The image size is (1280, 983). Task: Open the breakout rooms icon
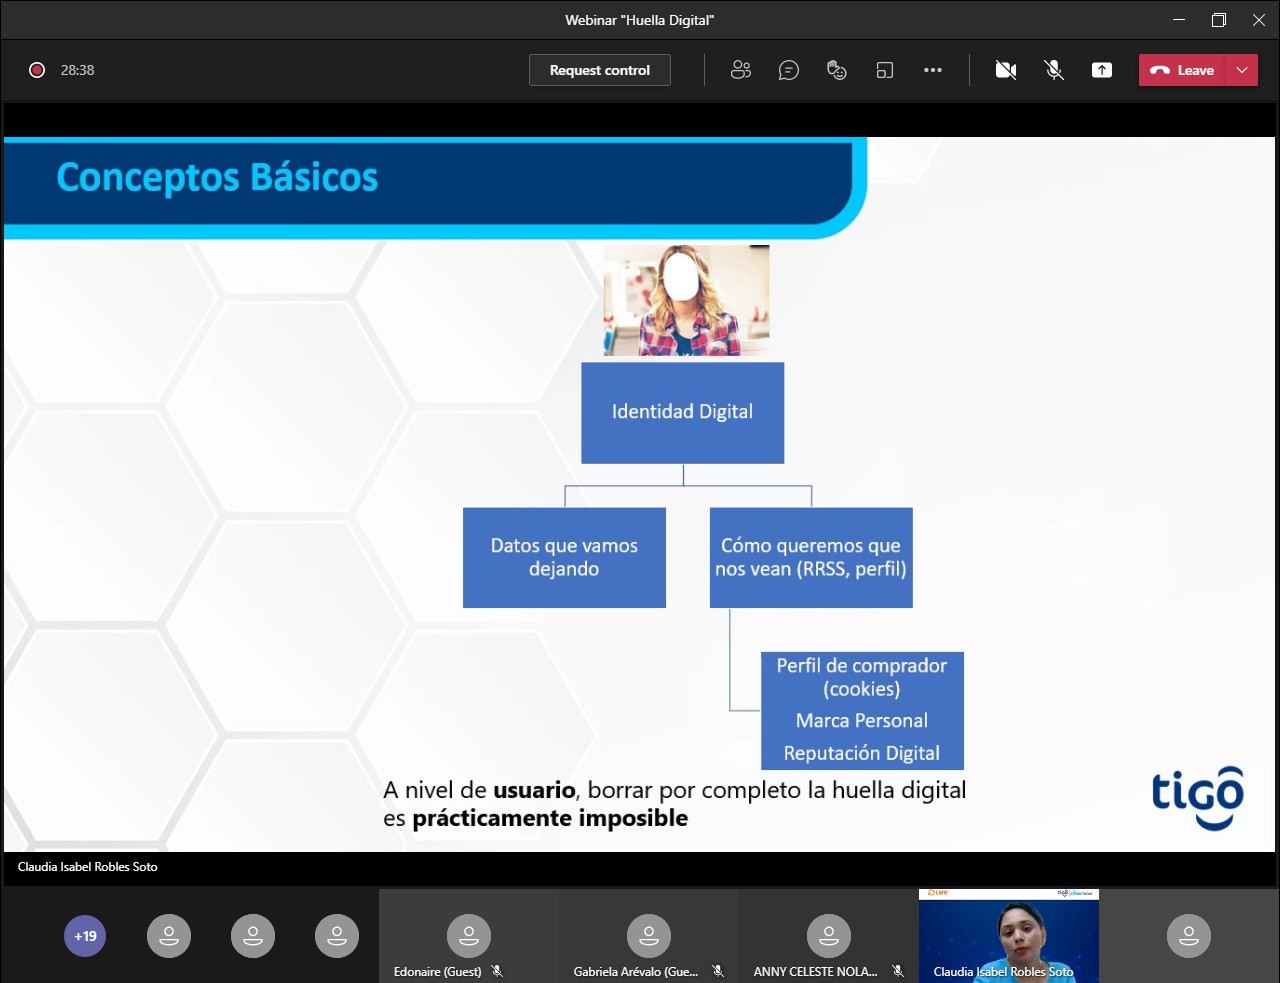click(885, 70)
